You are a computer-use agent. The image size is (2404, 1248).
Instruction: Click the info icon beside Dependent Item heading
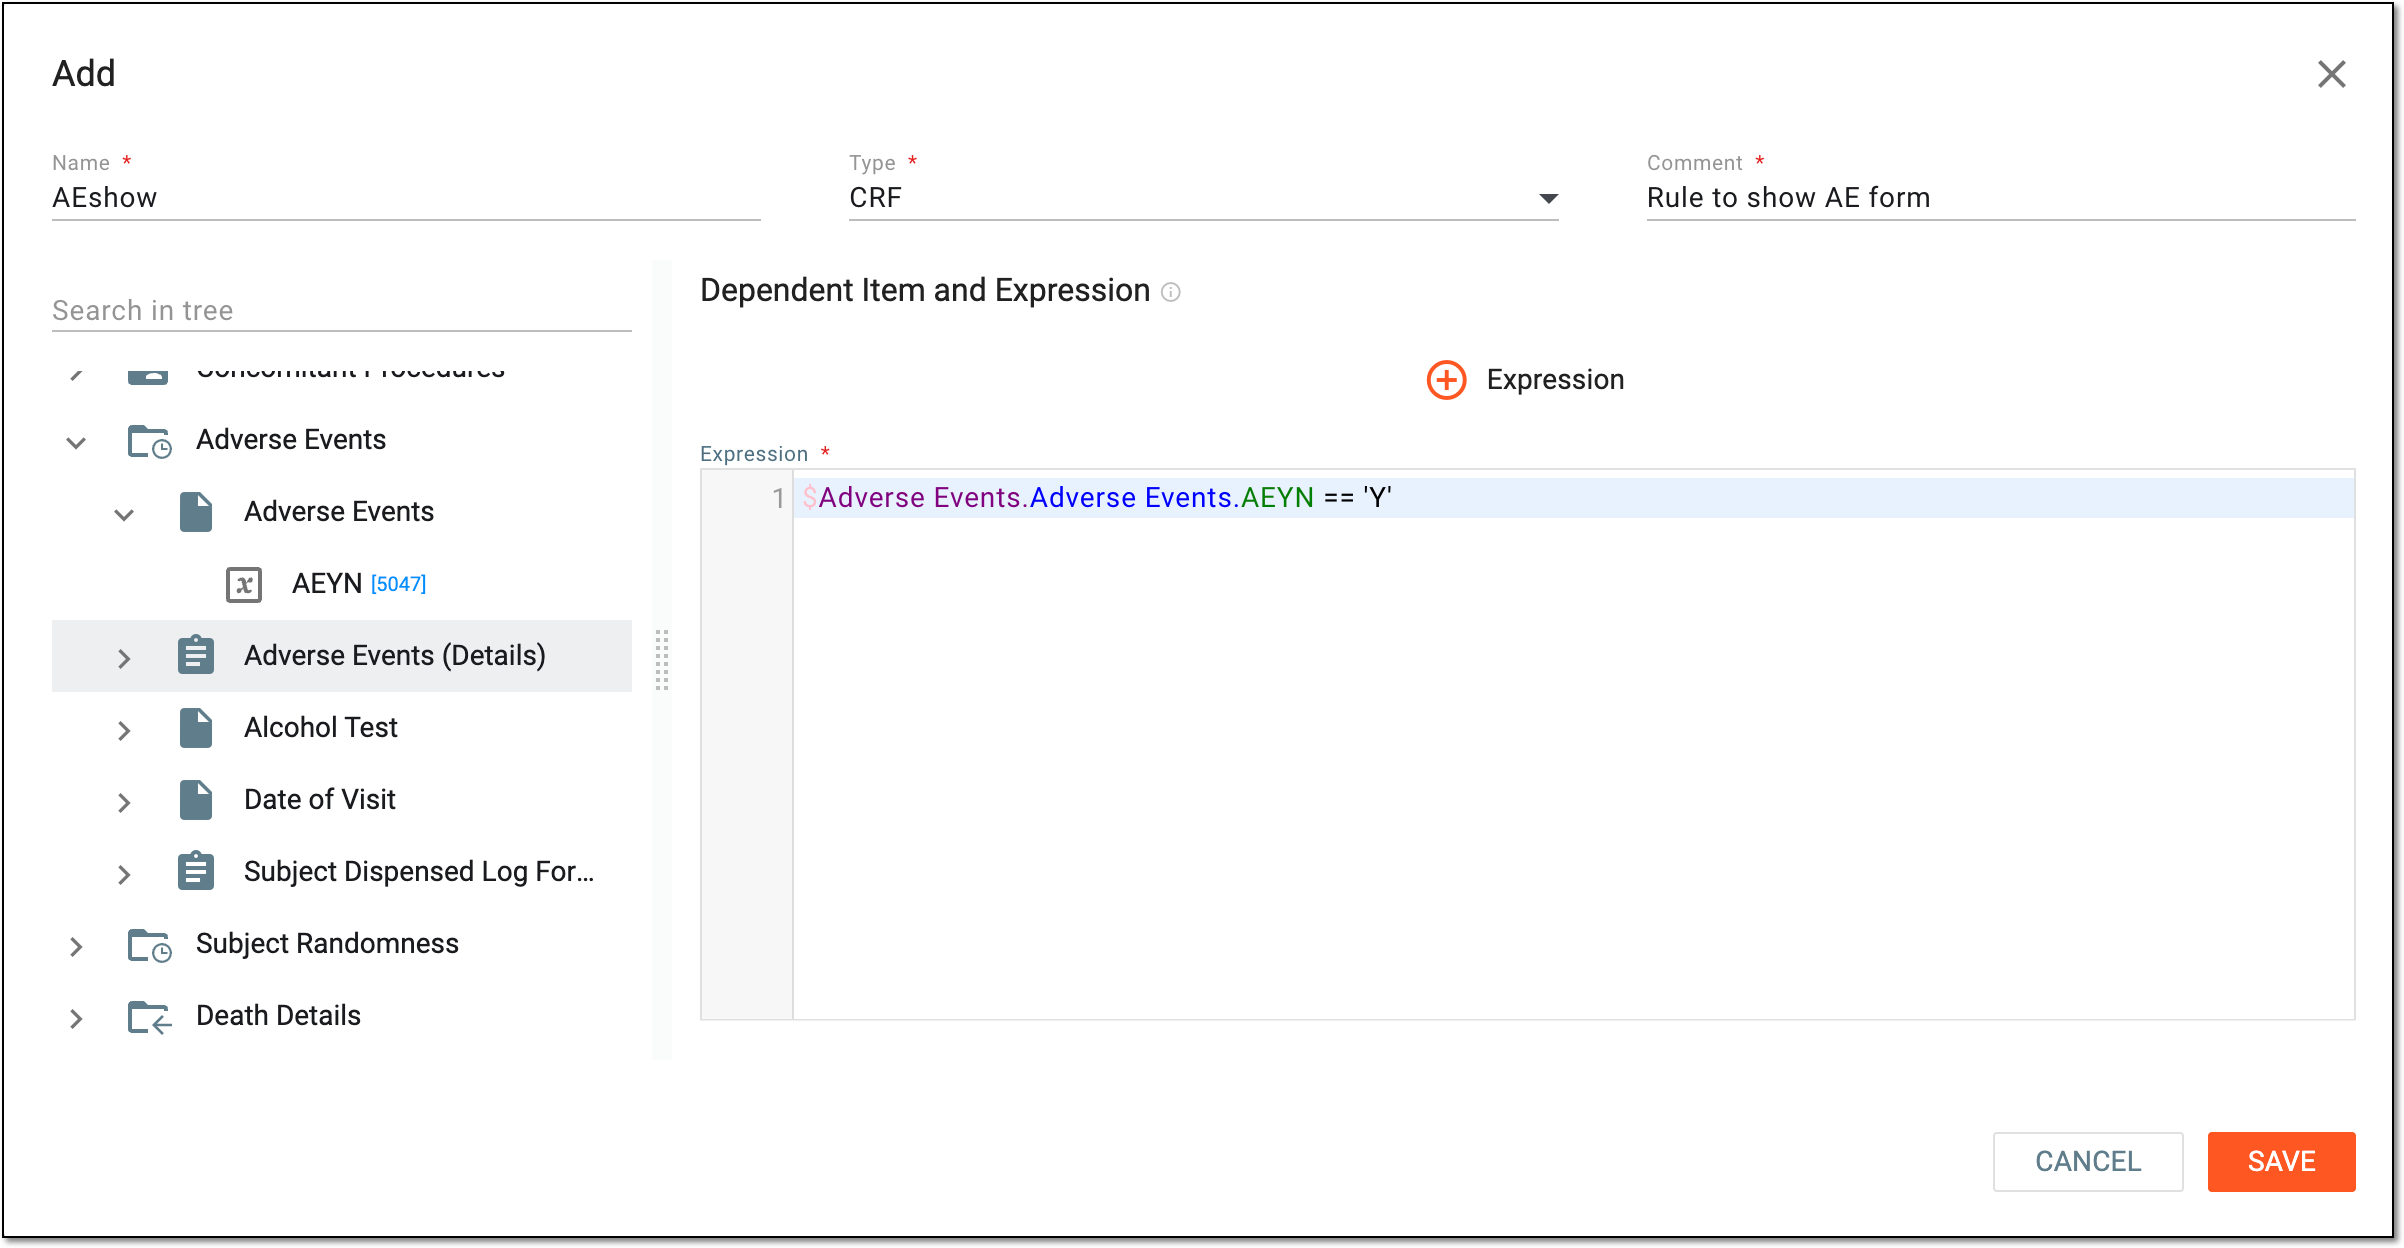click(x=1171, y=292)
